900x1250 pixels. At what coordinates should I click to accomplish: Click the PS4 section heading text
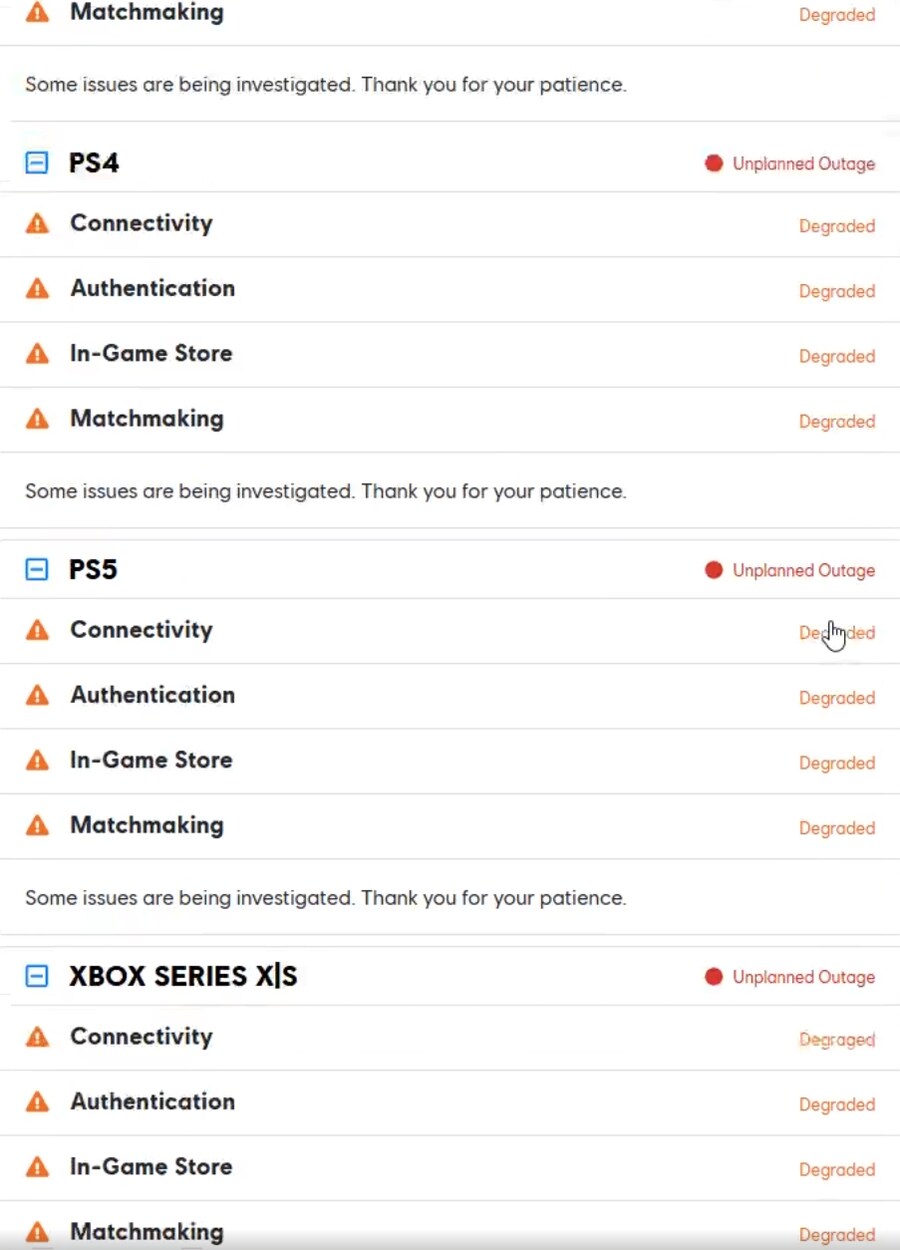tap(94, 163)
